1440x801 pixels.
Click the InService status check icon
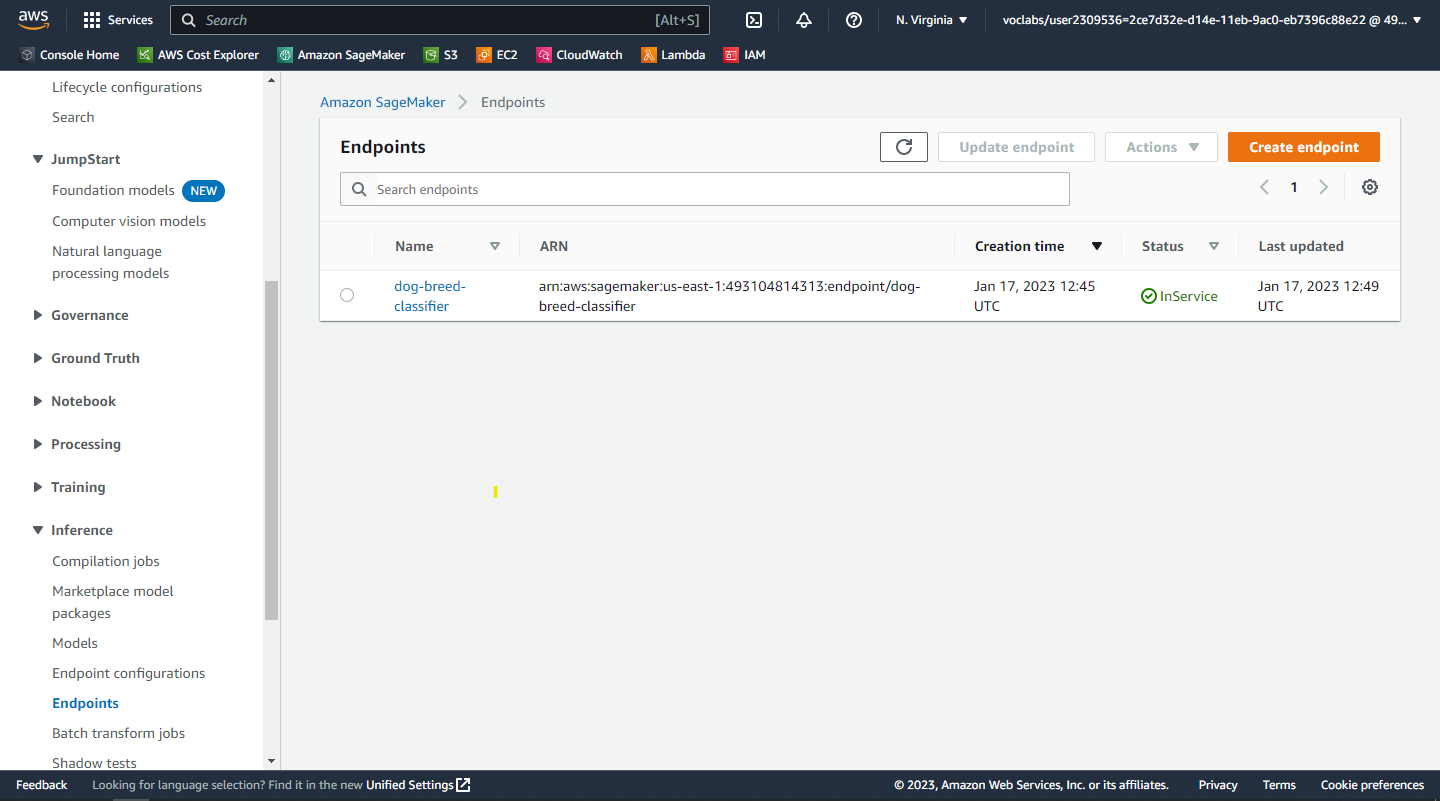click(x=1149, y=296)
